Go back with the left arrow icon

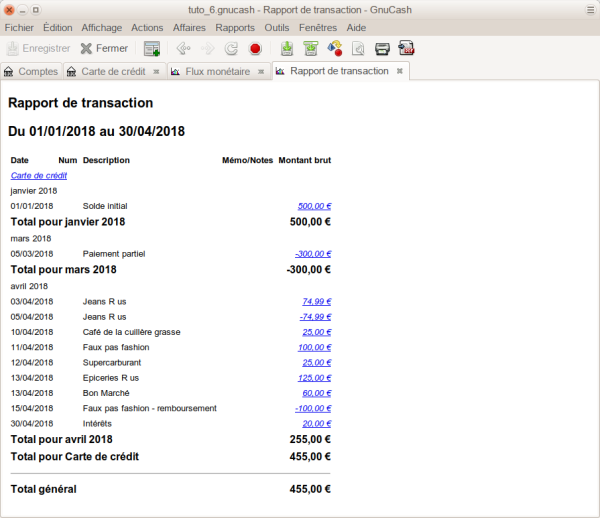tap(184, 49)
